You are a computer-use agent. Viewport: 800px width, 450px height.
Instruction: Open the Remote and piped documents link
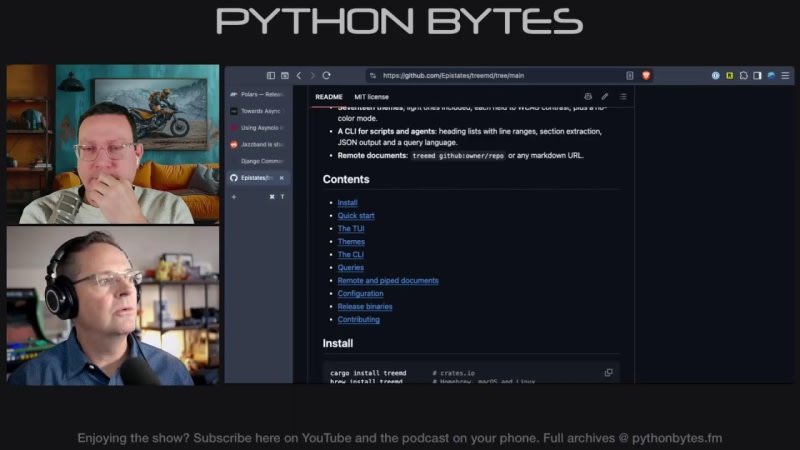pos(388,281)
